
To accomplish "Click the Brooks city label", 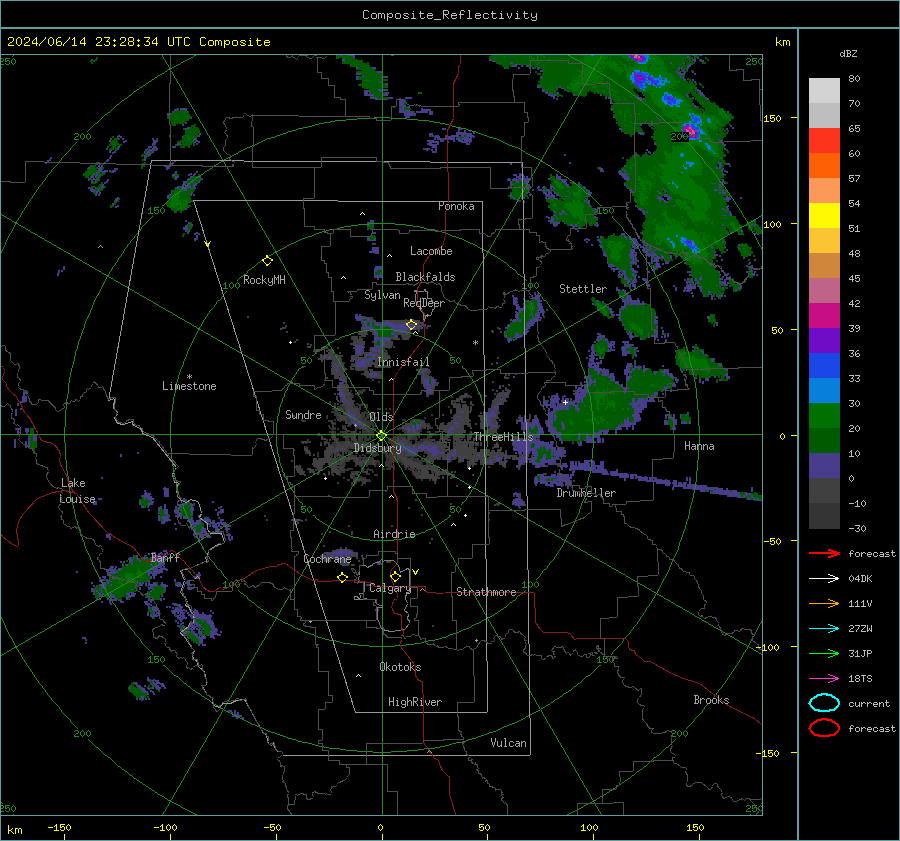I will tap(711, 700).
